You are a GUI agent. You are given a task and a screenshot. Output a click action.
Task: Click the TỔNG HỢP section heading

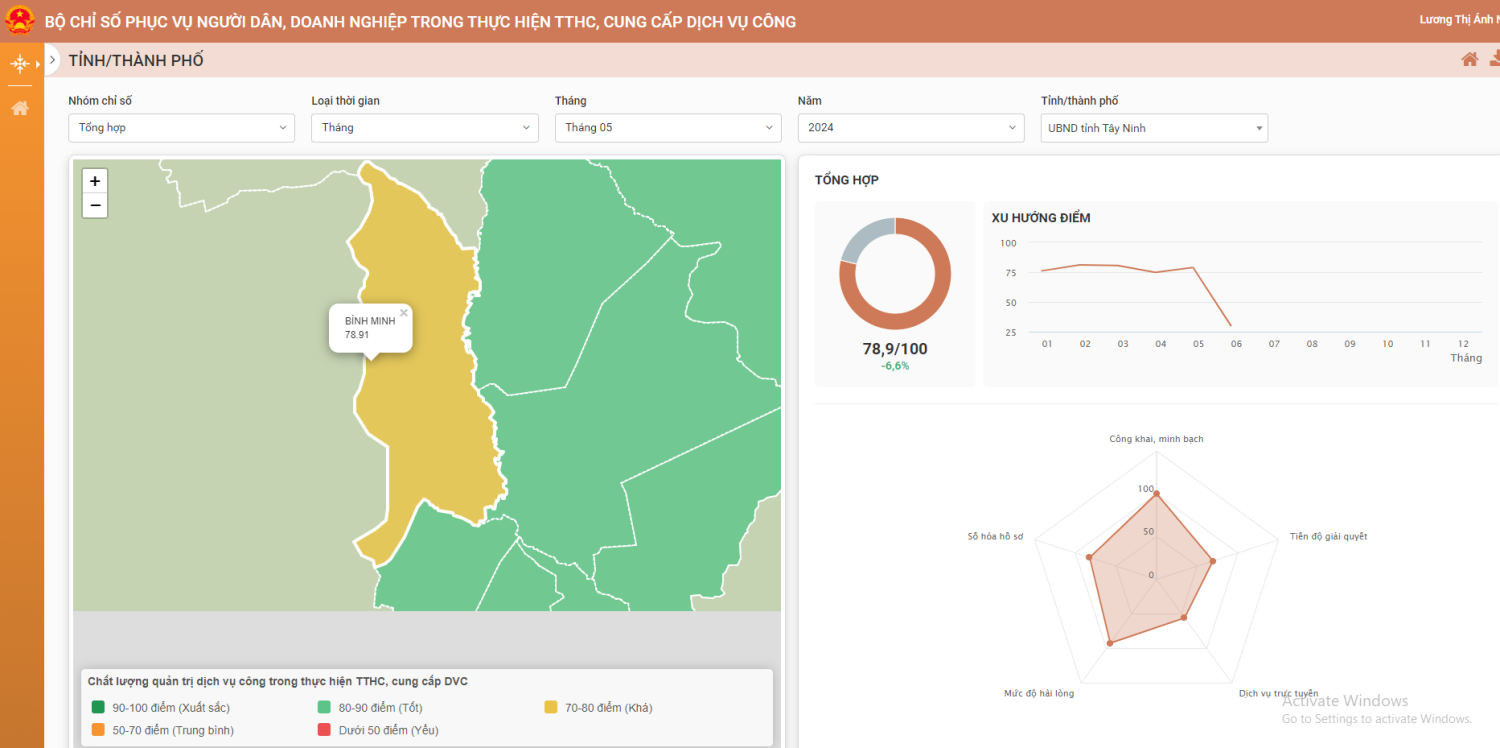point(847,180)
